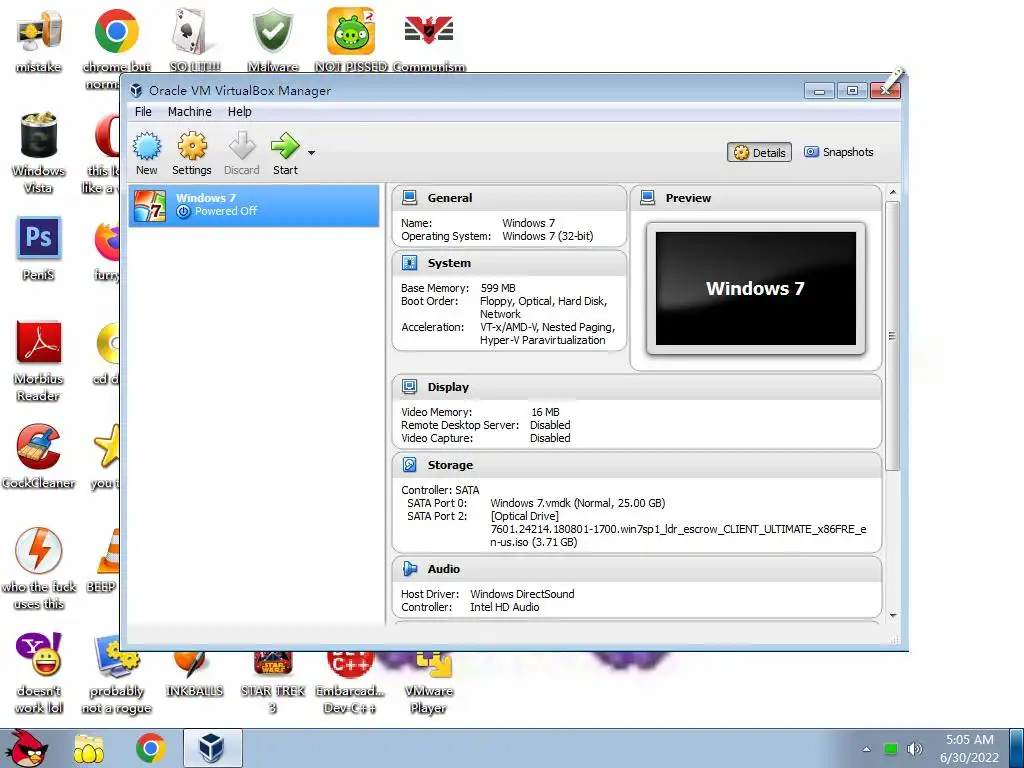Click the volume speaker icon in system tray
Image resolution: width=1024 pixels, height=768 pixels.
(x=914, y=748)
